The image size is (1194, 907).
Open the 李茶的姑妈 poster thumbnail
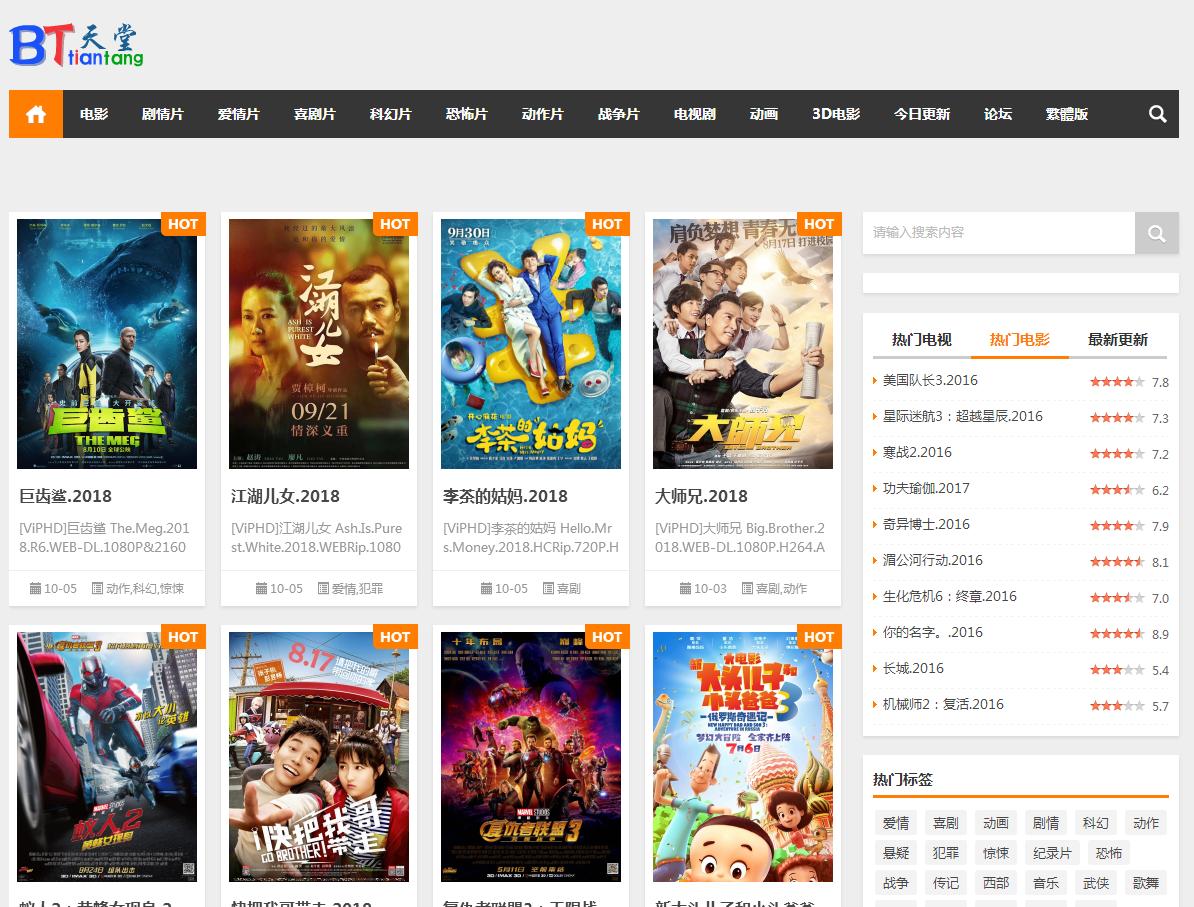pyautogui.click(x=531, y=344)
